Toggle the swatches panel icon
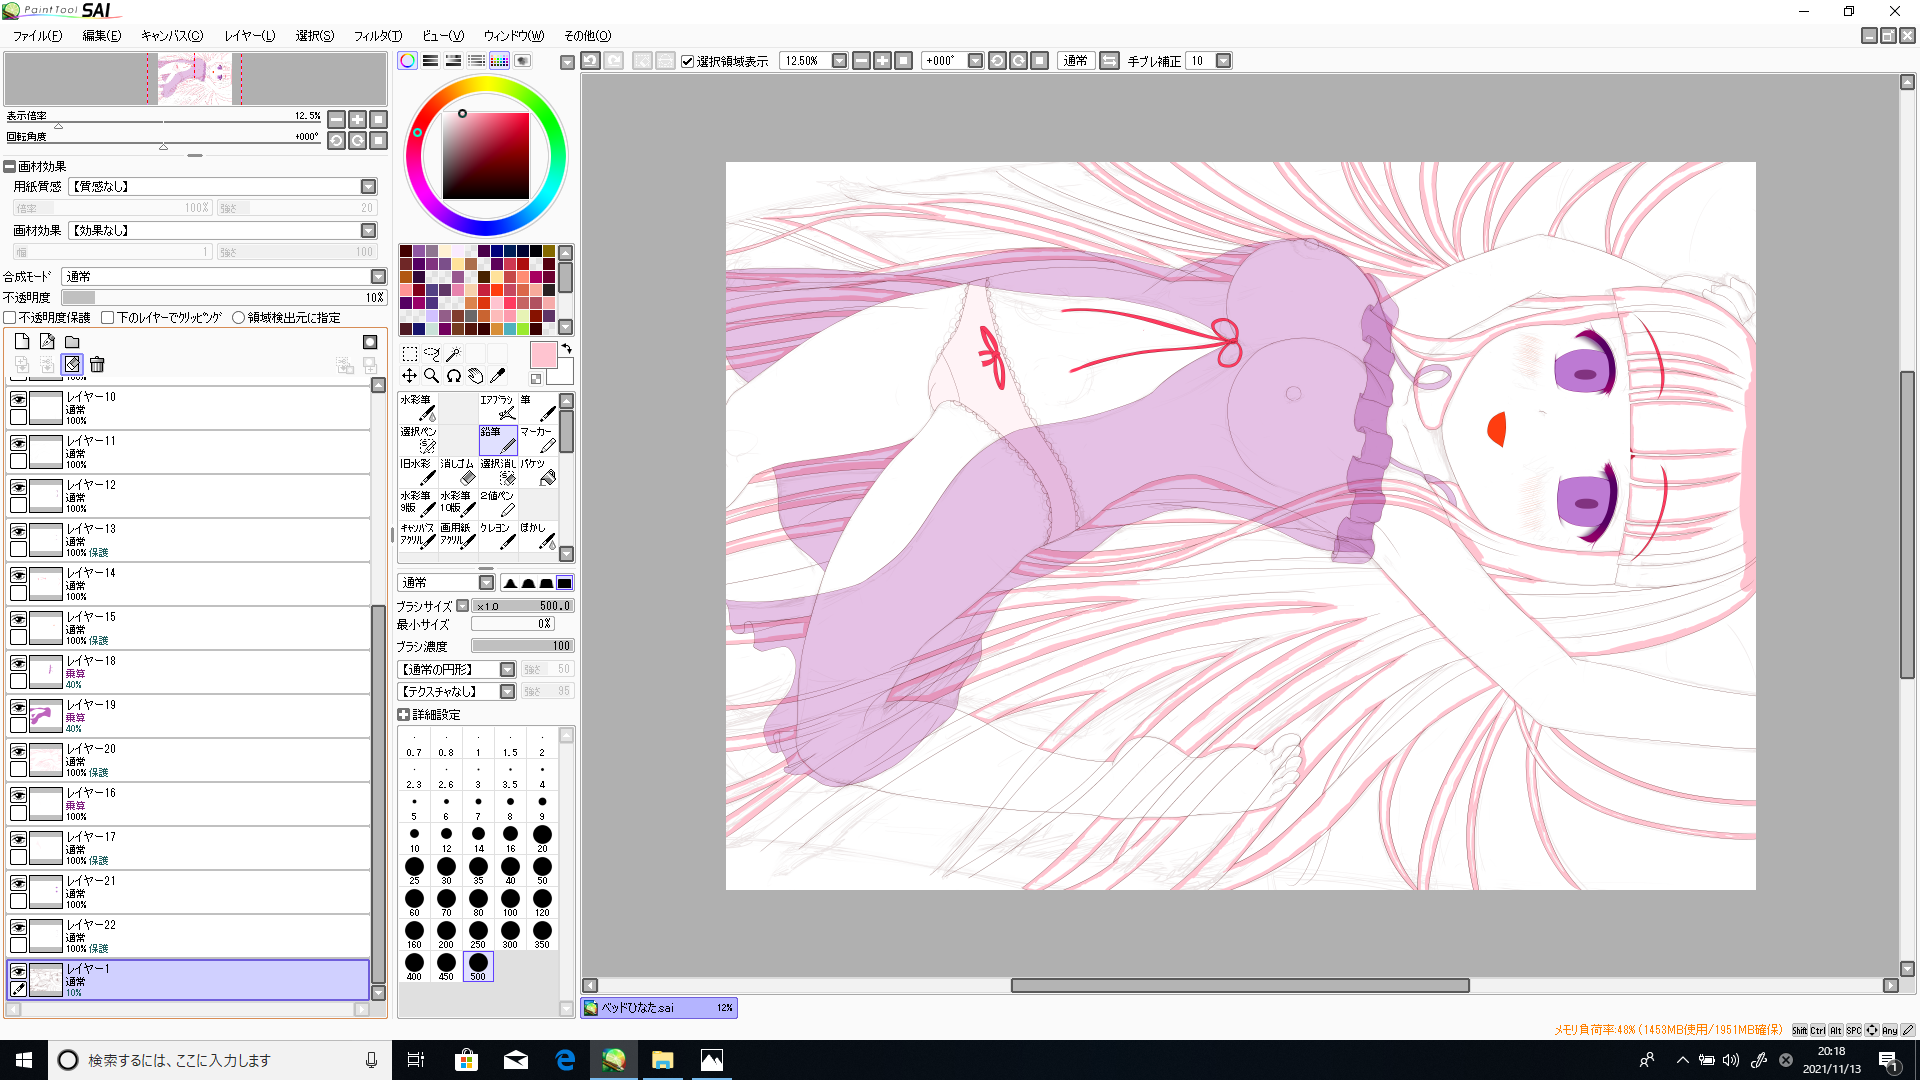This screenshot has width=1920, height=1080. click(x=499, y=61)
